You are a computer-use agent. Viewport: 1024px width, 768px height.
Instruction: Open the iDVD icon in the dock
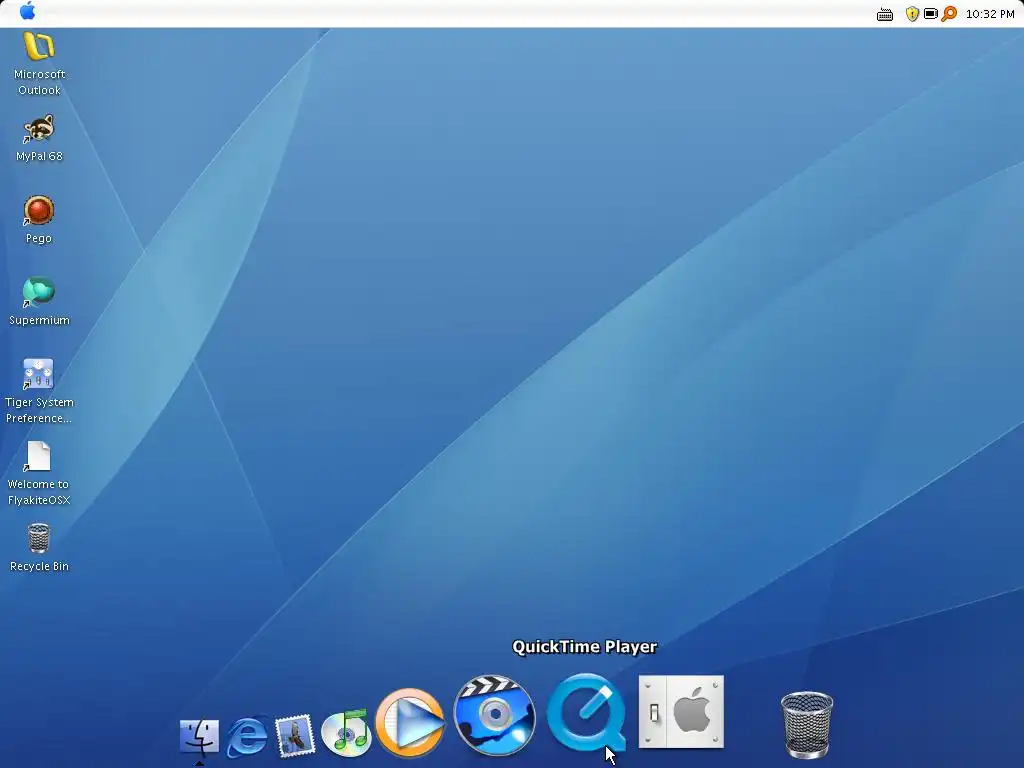tap(495, 716)
